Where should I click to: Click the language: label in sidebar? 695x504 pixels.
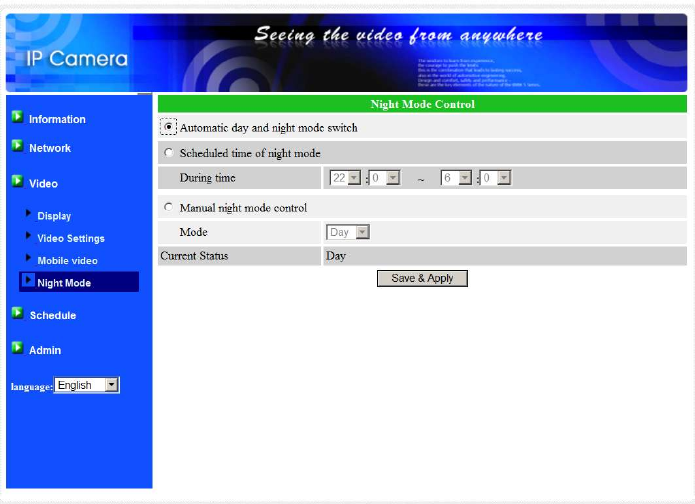click(31, 387)
